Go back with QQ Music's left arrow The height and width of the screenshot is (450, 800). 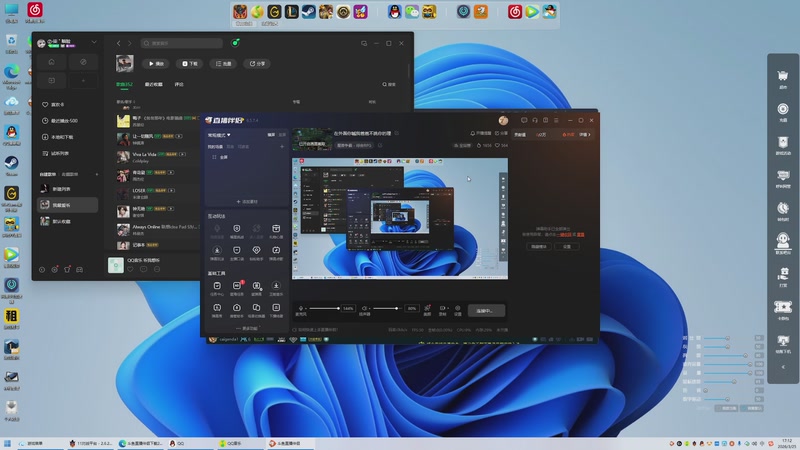click(x=118, y=43)
